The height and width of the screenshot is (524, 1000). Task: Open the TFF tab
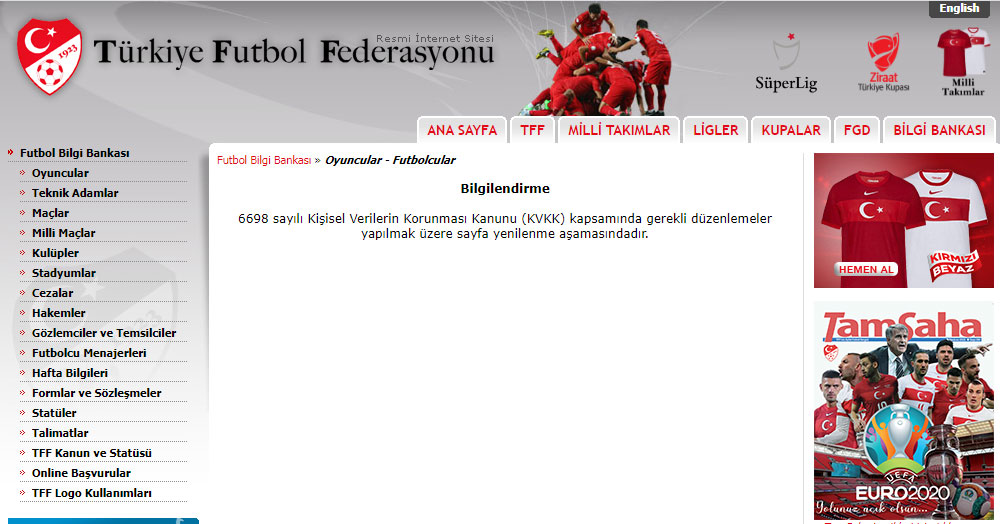[533, 130]
